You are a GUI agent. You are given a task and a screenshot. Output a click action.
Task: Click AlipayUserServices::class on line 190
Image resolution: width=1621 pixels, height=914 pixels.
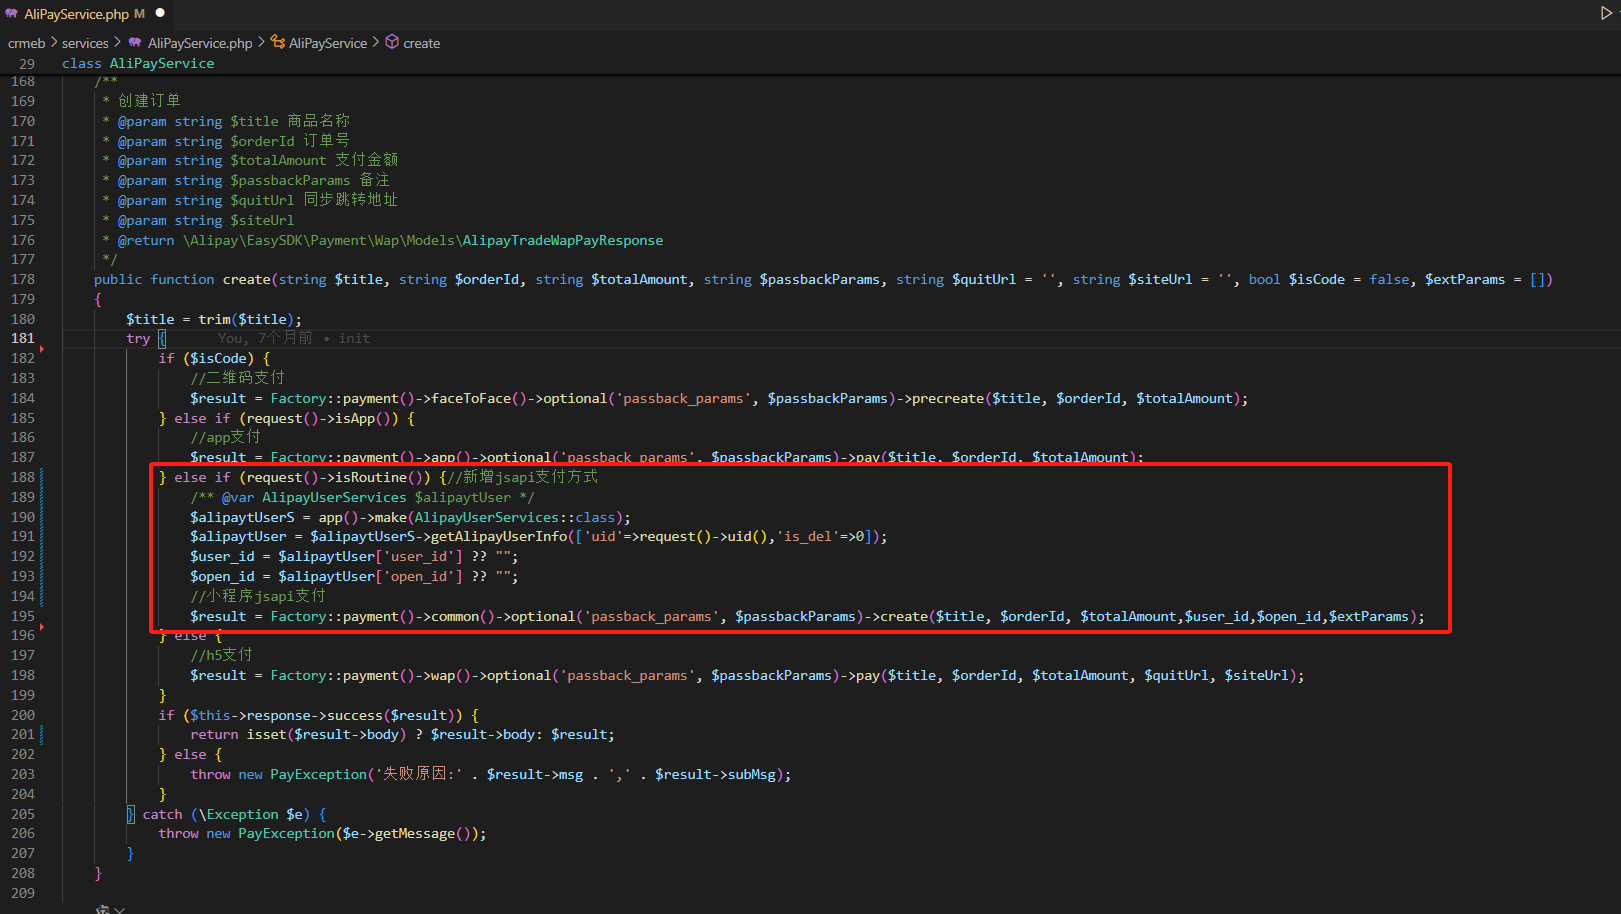[x=515, y=517]
